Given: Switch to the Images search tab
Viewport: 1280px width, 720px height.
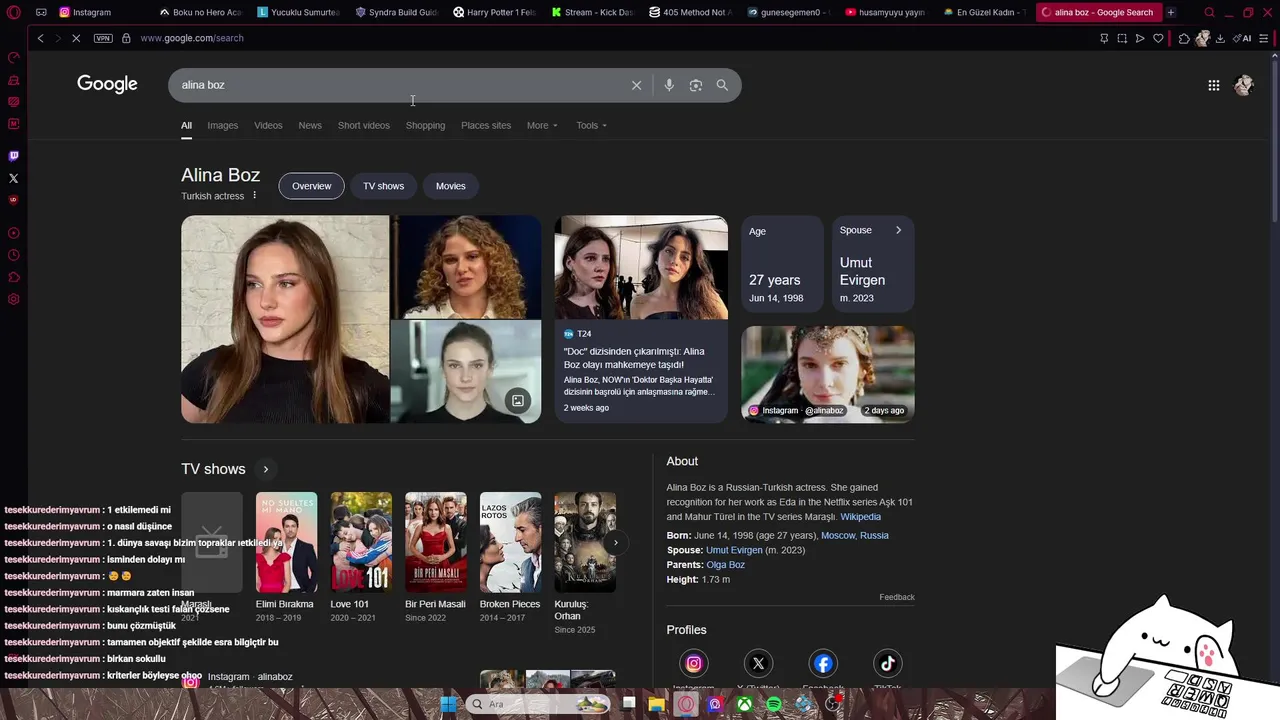Looking at the screenshot, I should [222, 125].
